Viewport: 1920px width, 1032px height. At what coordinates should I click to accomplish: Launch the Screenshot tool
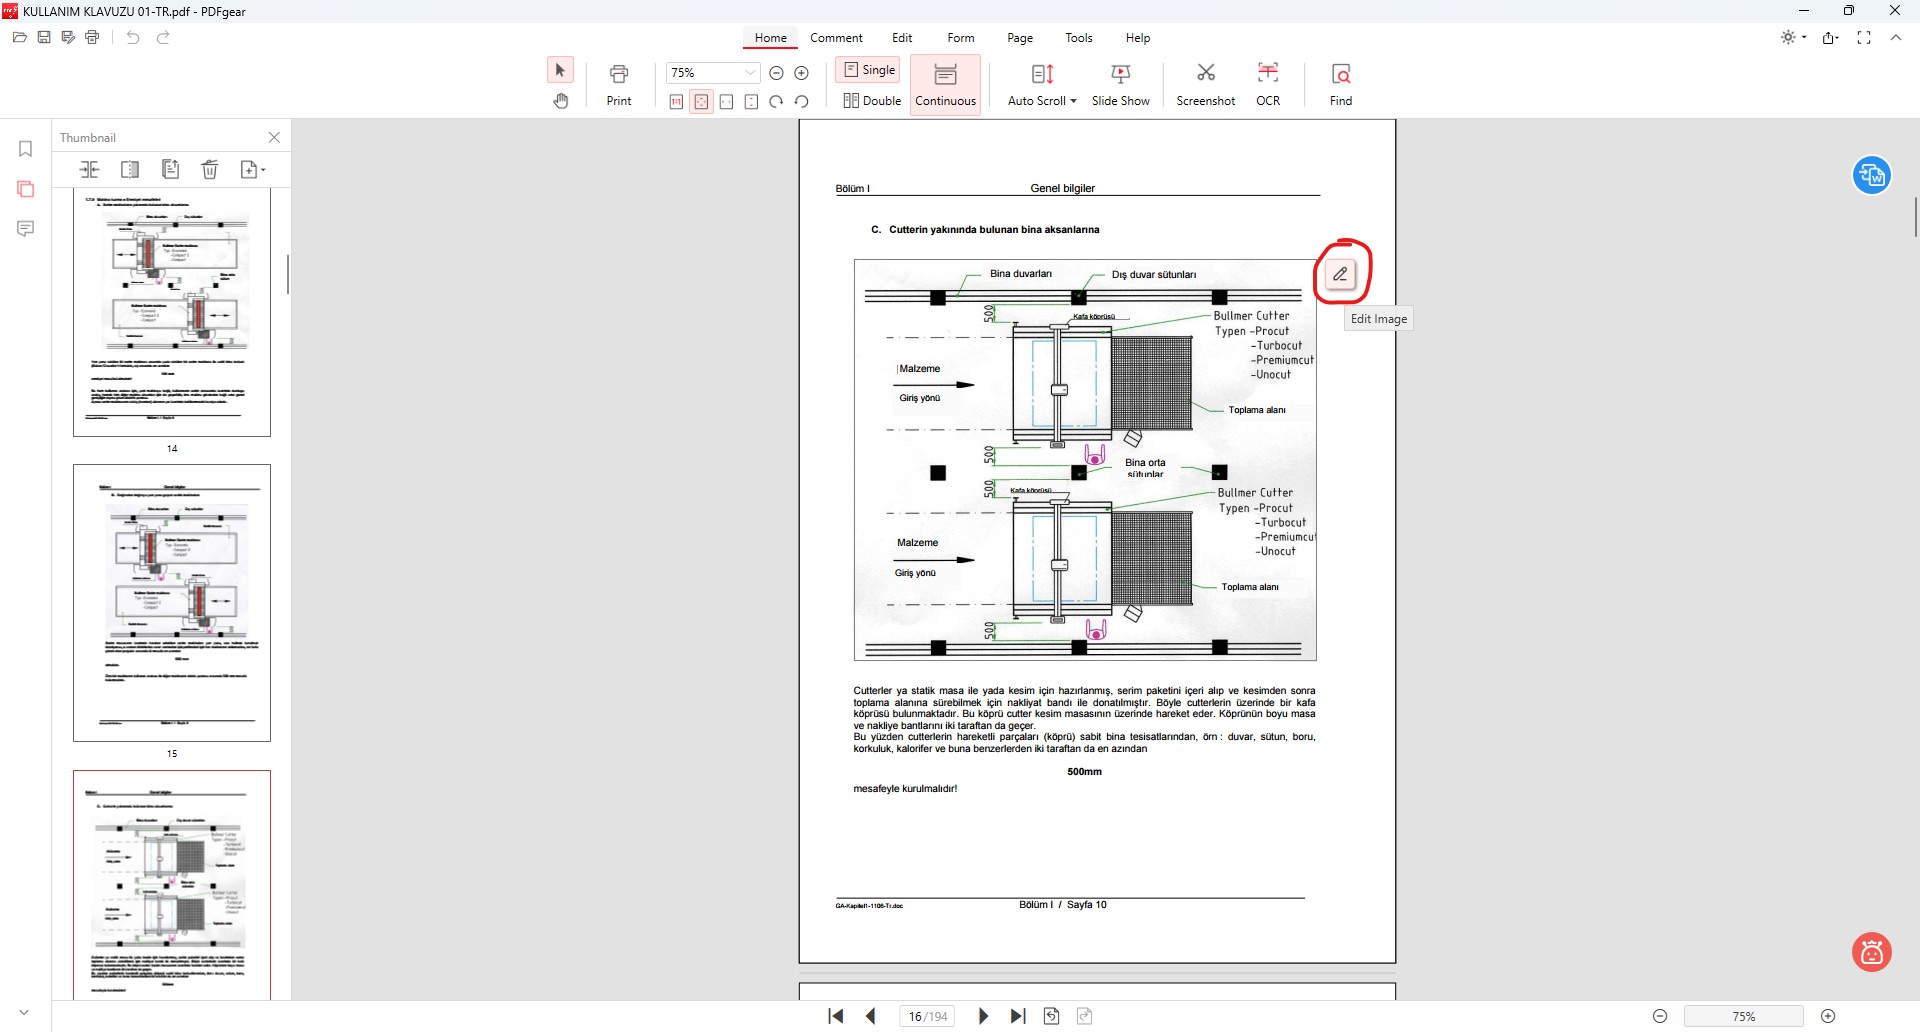(x=1205, y=85)
